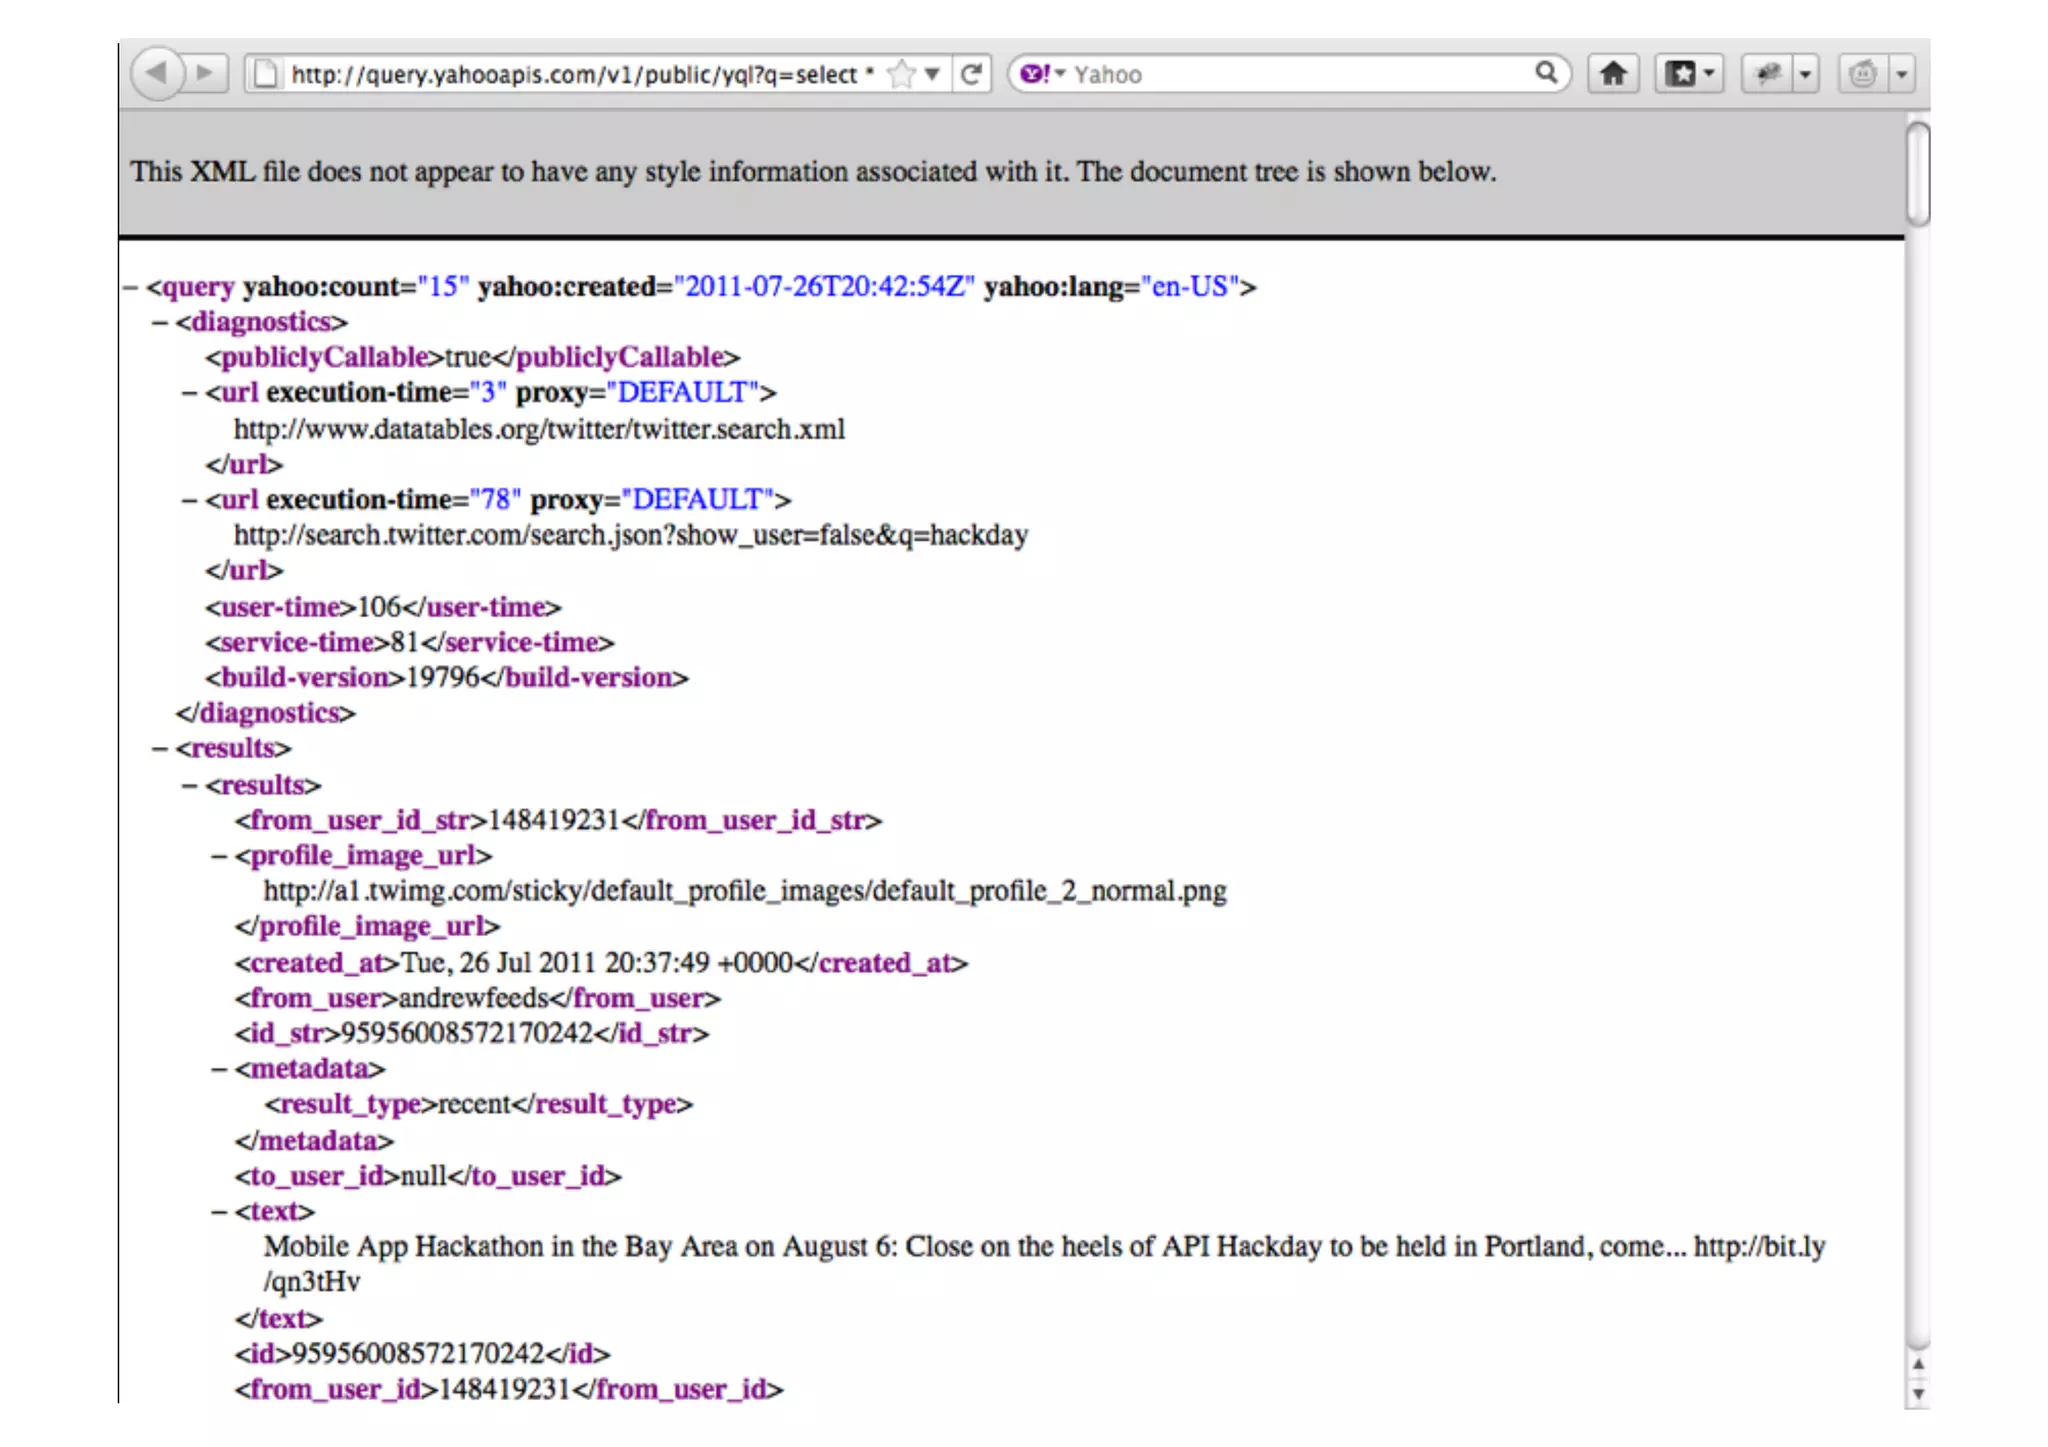This screenshot has width=2048, height=1447.
Task: Collapse the root query XML node
Action: 130,287
